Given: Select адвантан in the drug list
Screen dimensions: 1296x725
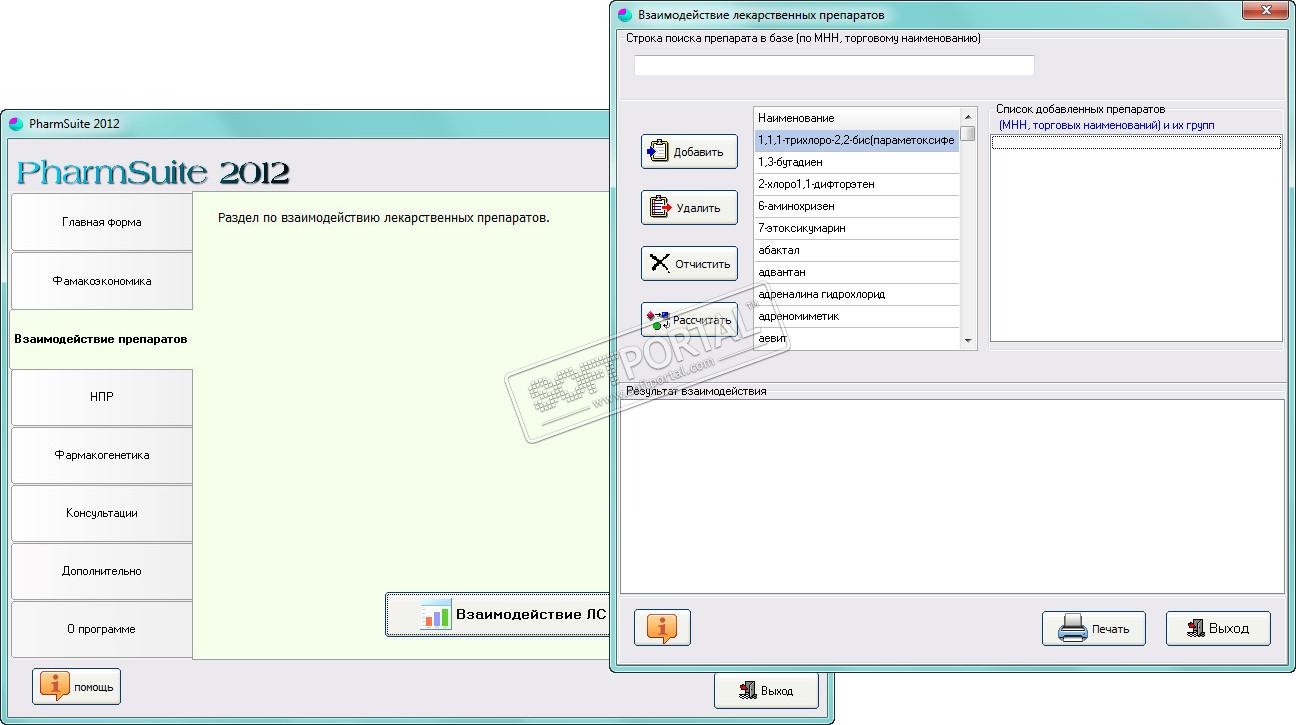Looking at the screenshot, I should pyautogui.click(x=857, y=272).
